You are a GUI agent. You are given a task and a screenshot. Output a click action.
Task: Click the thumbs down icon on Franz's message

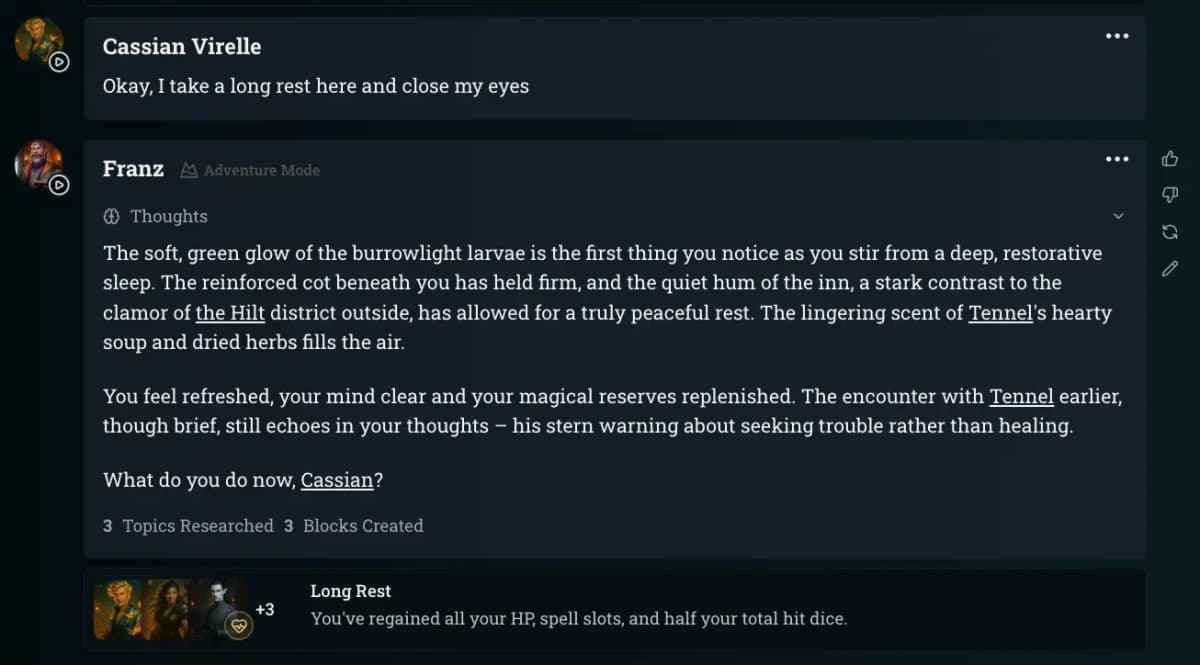click(x=1169, y=195)
